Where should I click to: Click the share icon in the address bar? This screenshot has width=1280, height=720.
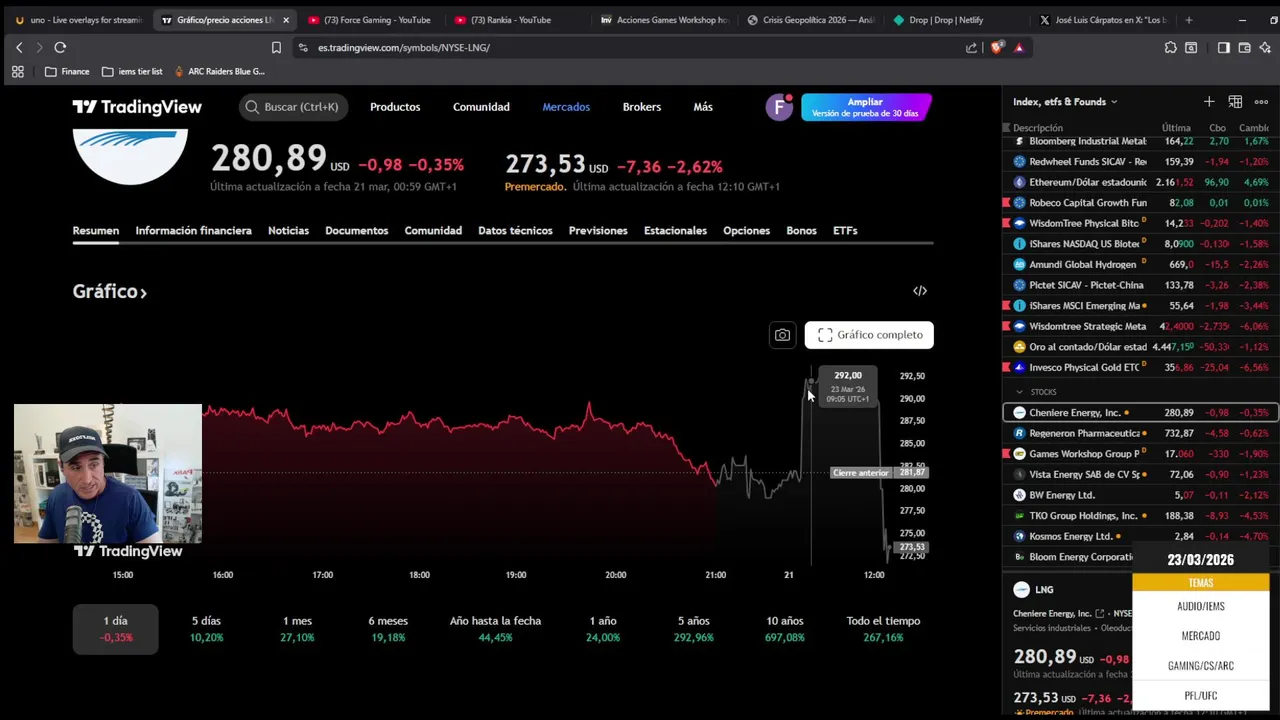click(971, 47)
